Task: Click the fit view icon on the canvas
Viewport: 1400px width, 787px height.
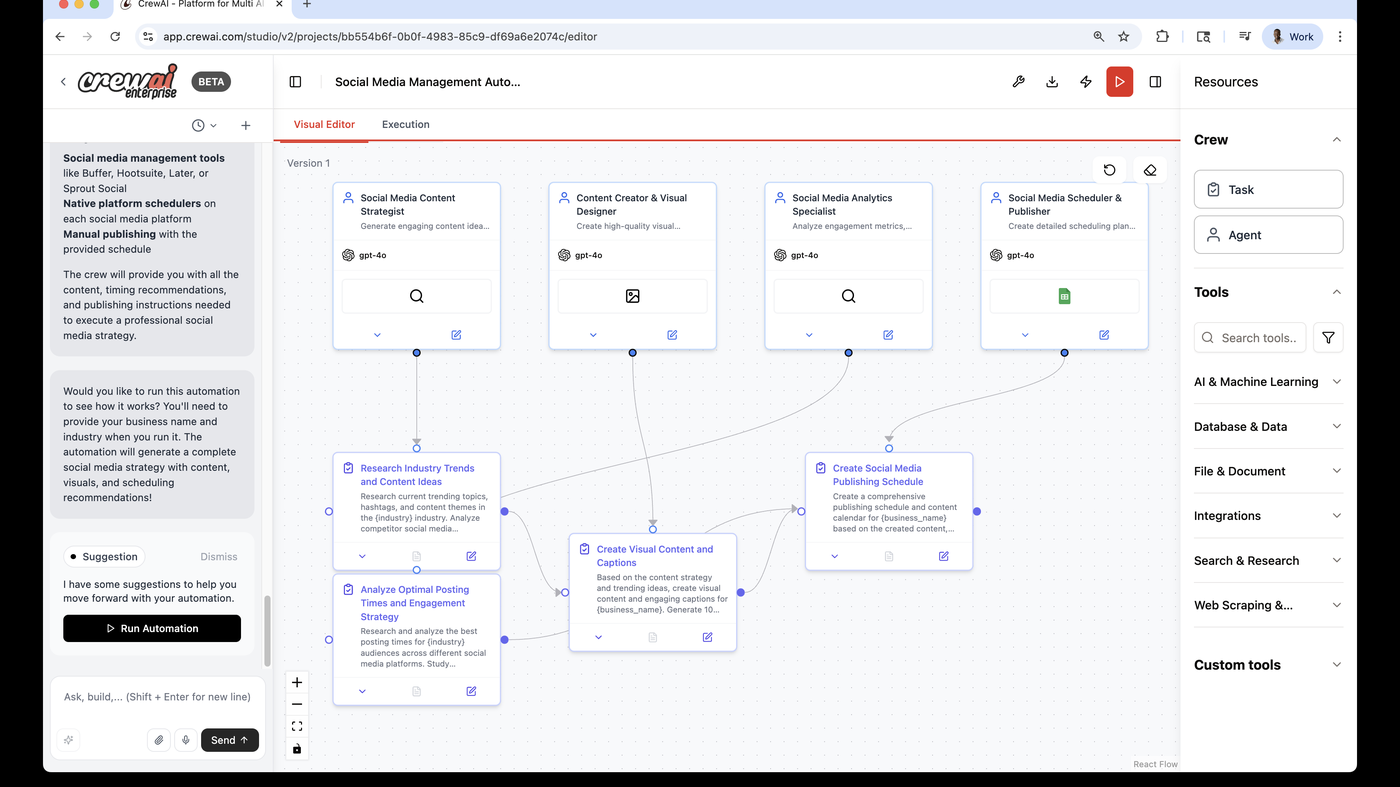Action: pos(297,726)
